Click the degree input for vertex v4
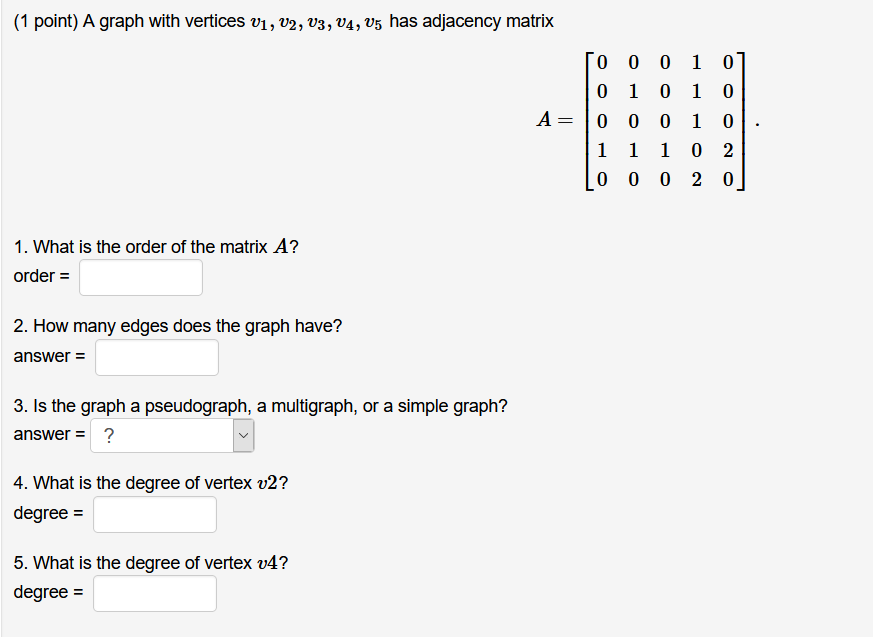 tap(154, 592)
